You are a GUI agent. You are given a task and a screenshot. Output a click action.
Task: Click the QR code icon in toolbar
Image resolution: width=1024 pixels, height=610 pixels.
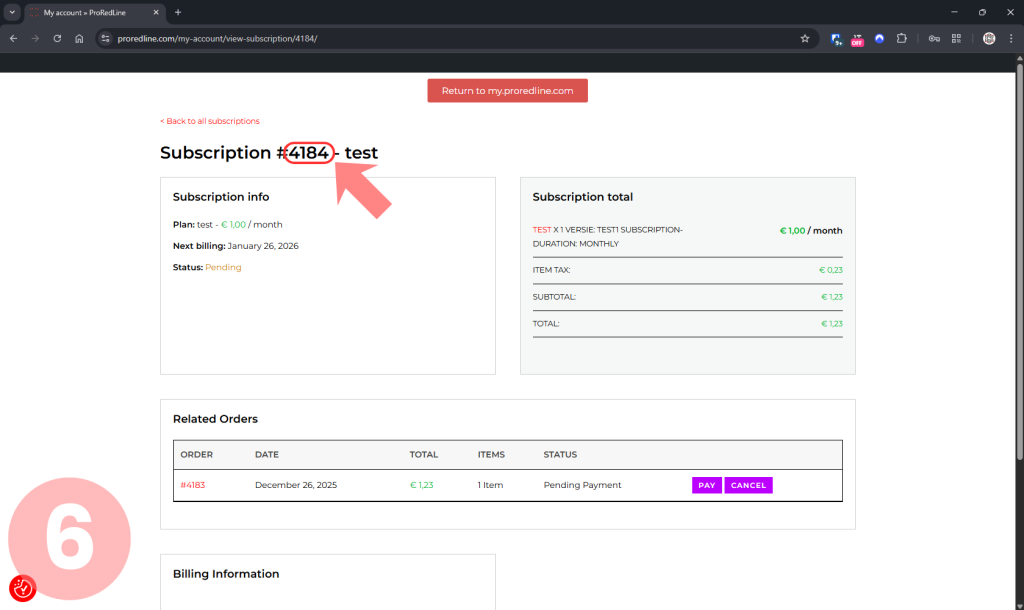(x=956, y=39)
